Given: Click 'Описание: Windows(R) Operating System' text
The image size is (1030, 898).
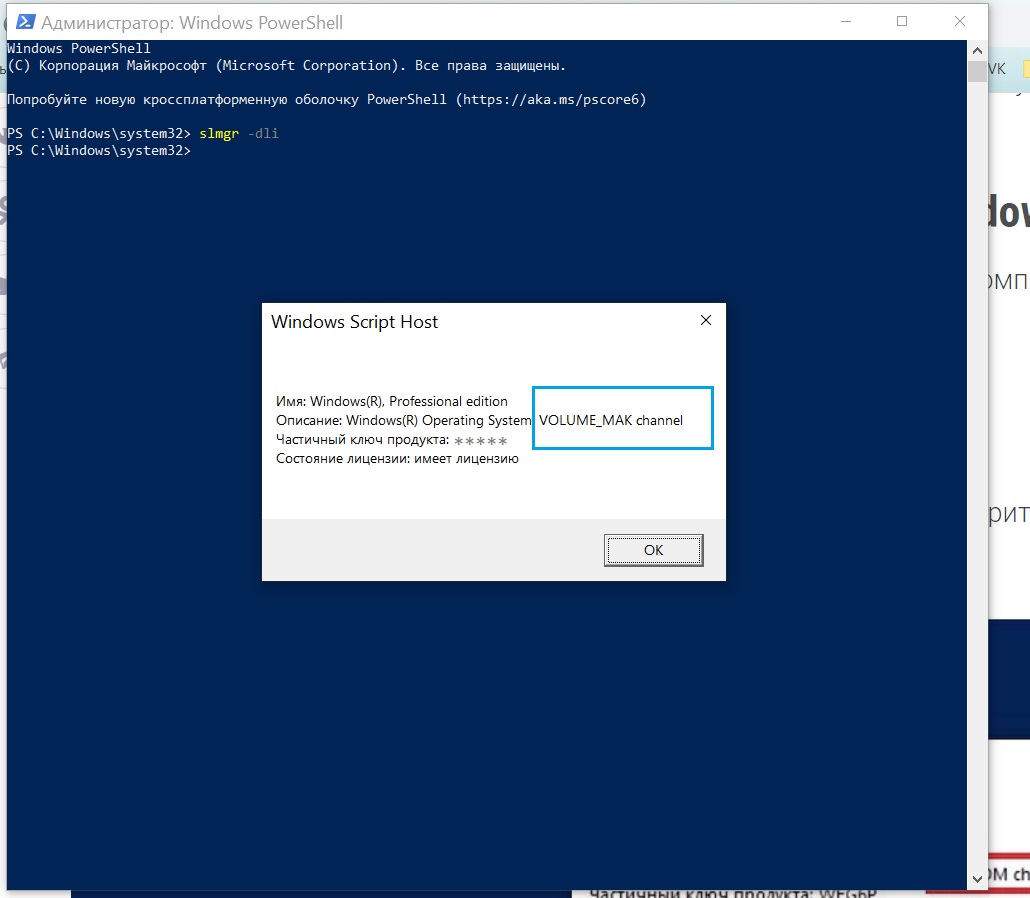Looking at the screenshot, I should tap(403, 420).
